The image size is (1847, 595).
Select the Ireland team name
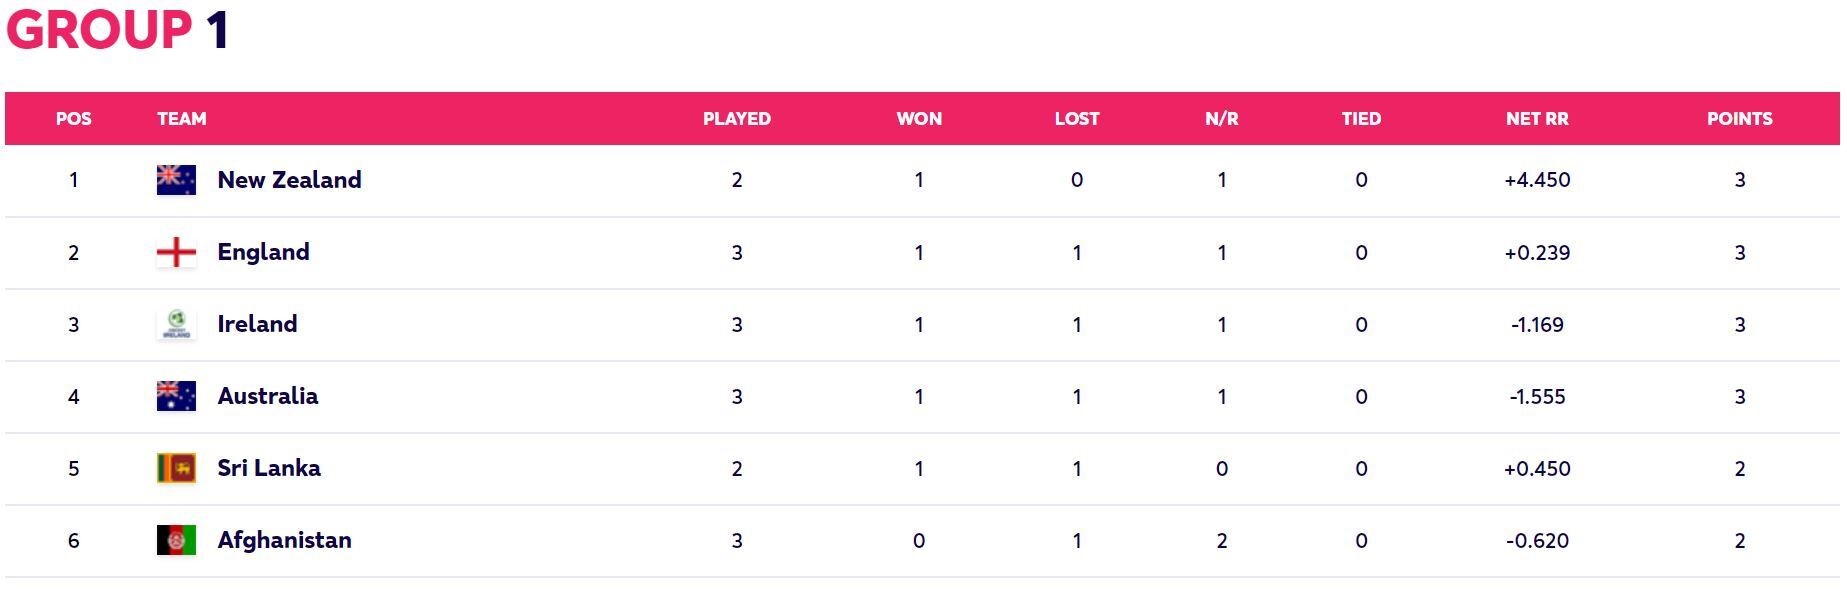257,324
